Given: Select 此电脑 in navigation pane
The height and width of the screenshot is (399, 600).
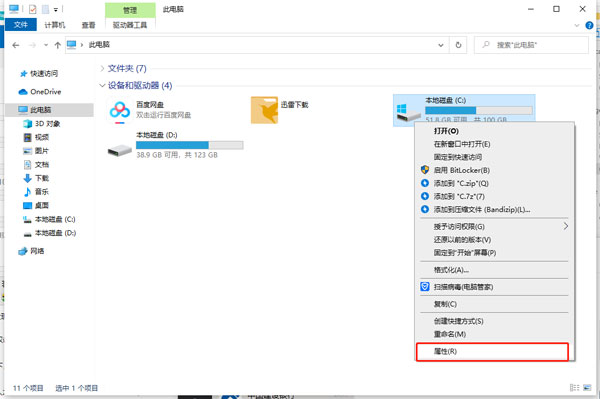Looking at the screenshot, I should pos(50,110).
